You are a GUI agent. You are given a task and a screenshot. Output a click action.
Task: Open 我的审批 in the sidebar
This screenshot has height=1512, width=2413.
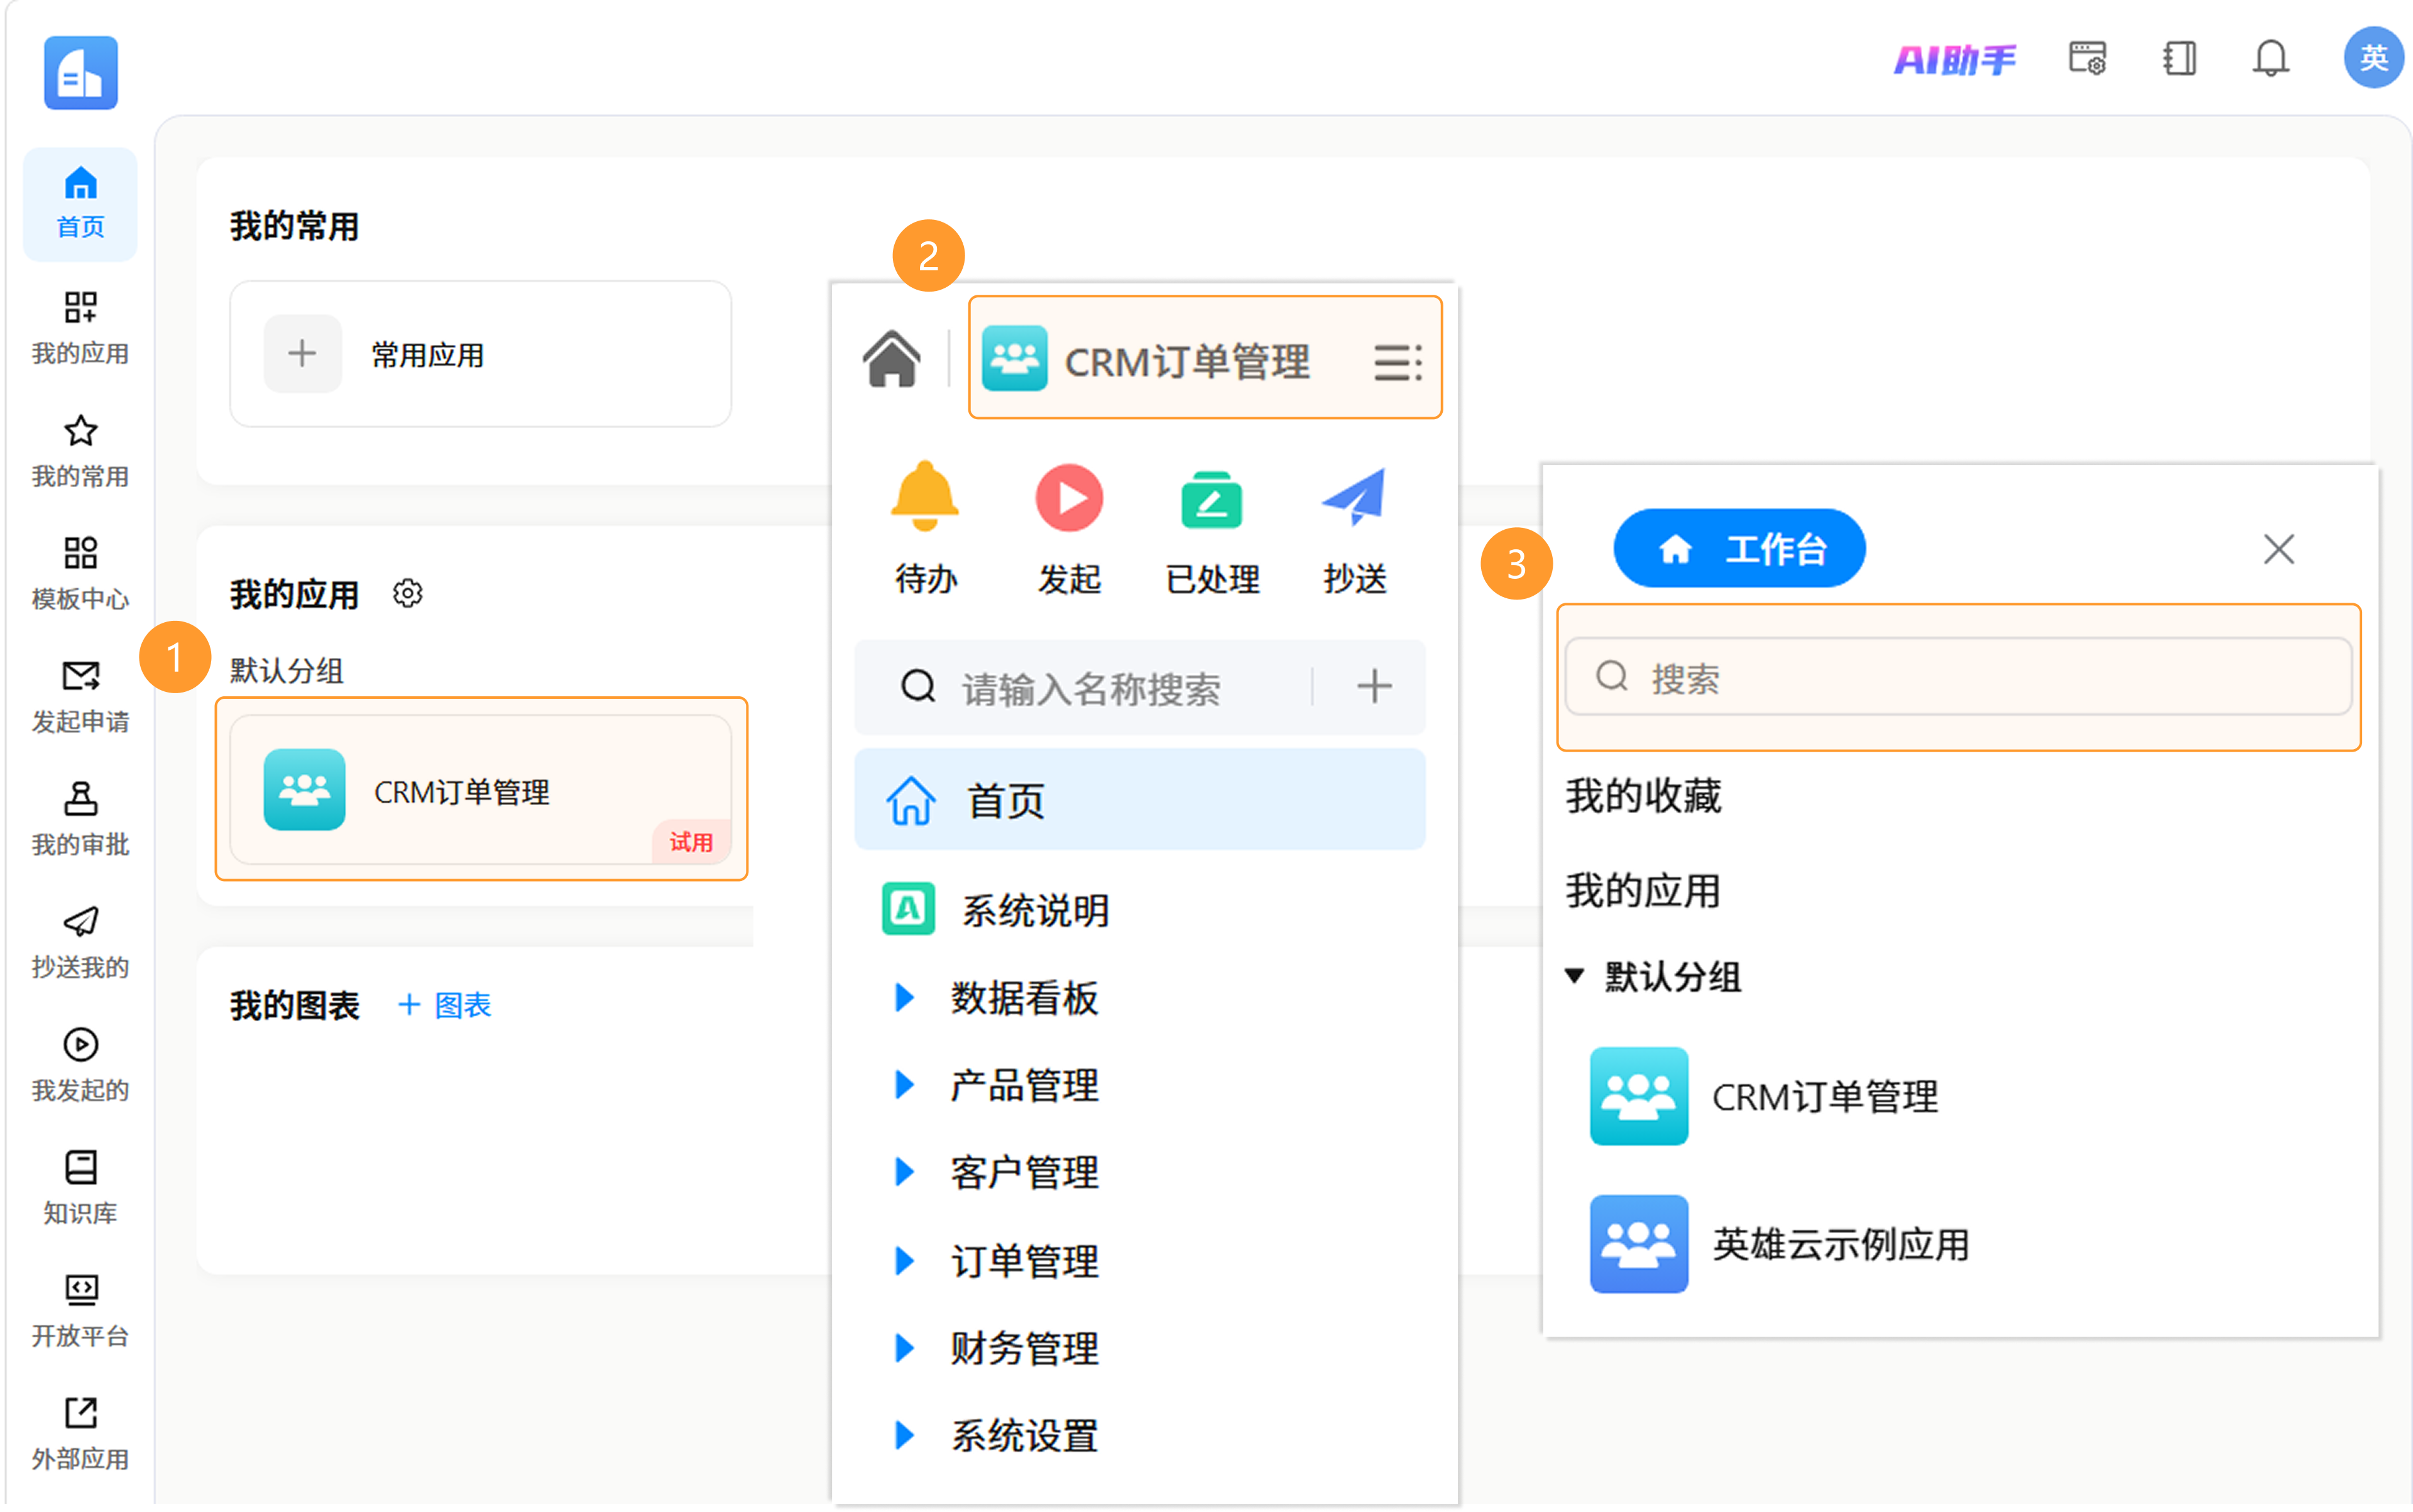point(80,820)
